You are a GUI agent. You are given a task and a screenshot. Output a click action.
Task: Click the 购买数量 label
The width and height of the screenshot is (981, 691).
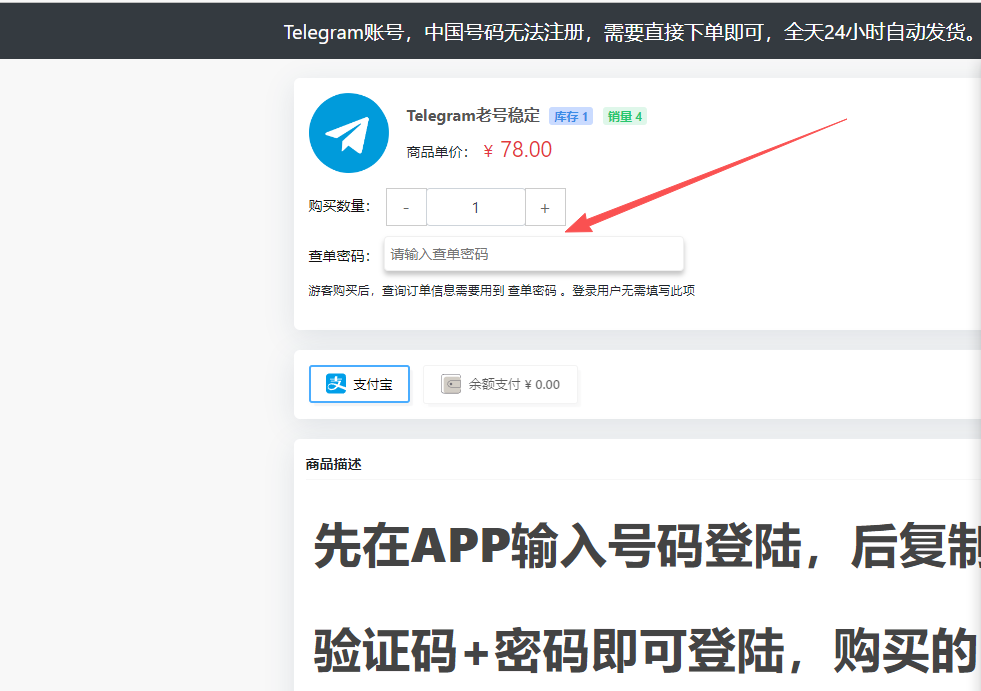[x=339, y=207]
